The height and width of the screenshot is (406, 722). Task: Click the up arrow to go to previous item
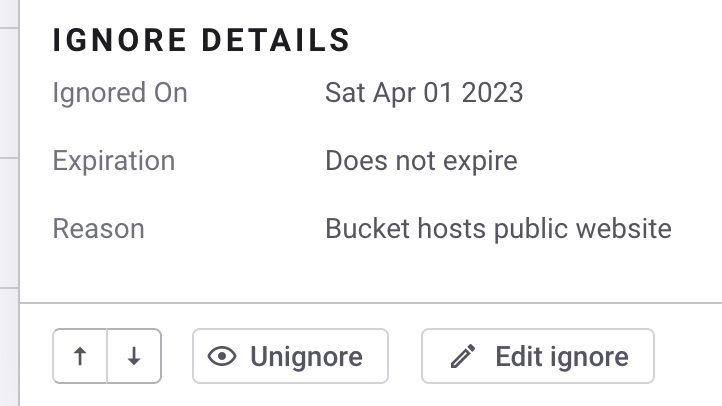80,357
